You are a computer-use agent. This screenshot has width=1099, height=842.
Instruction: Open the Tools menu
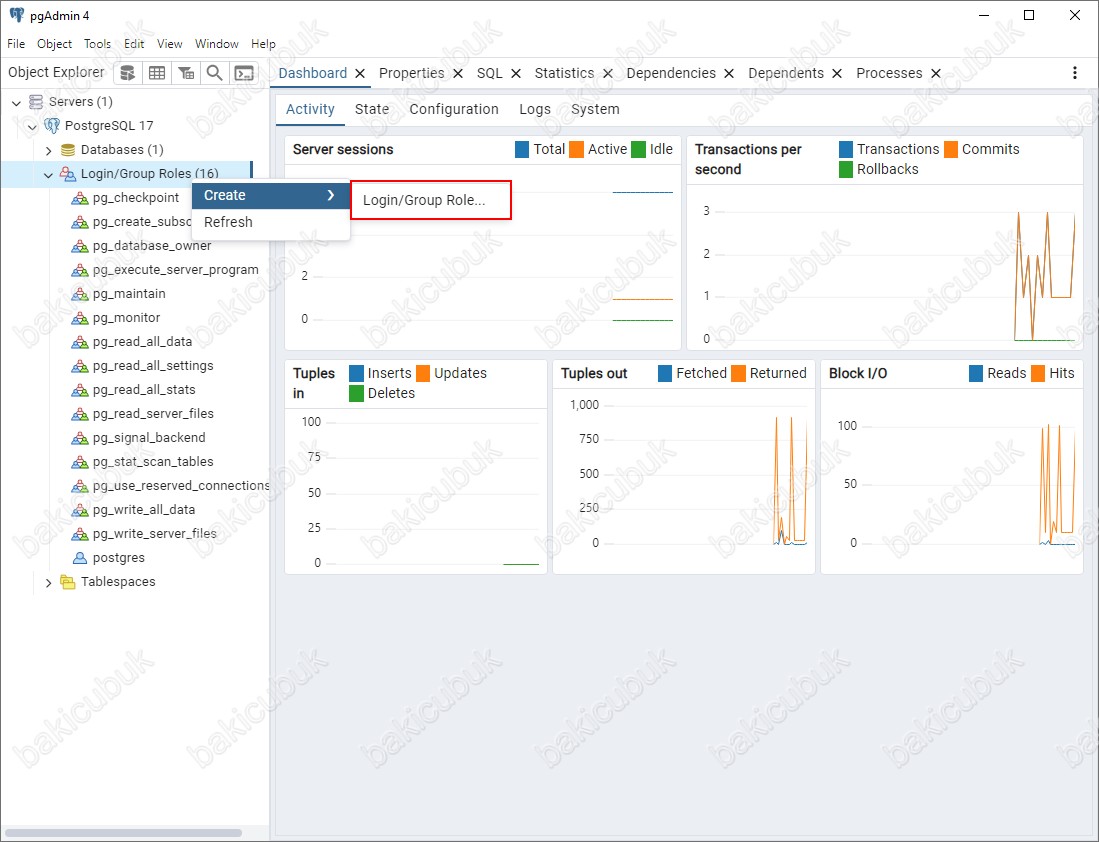(97, 43)
